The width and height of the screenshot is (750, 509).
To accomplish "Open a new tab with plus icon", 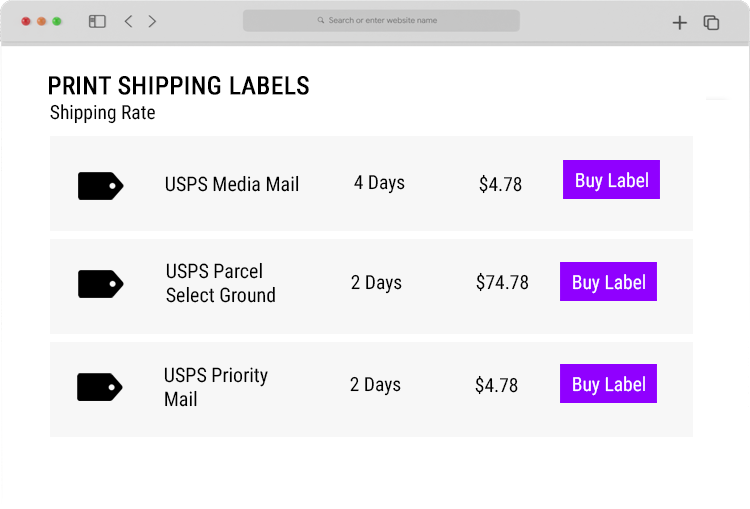I will click(x=679, y=22).
